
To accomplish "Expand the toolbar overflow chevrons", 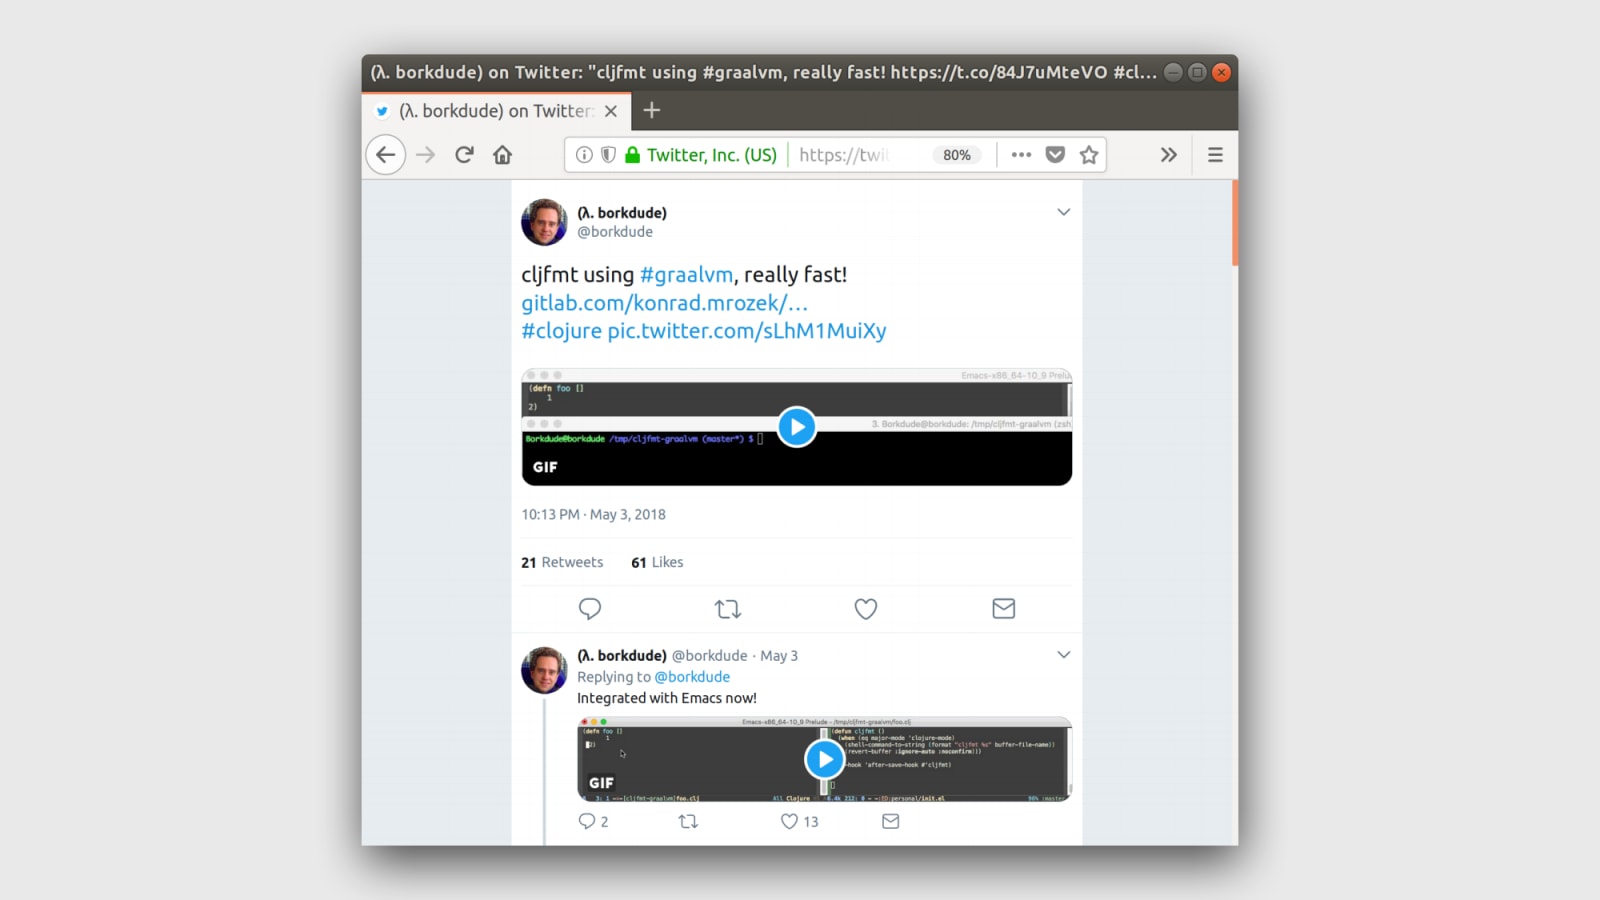I will (1168, 155).
